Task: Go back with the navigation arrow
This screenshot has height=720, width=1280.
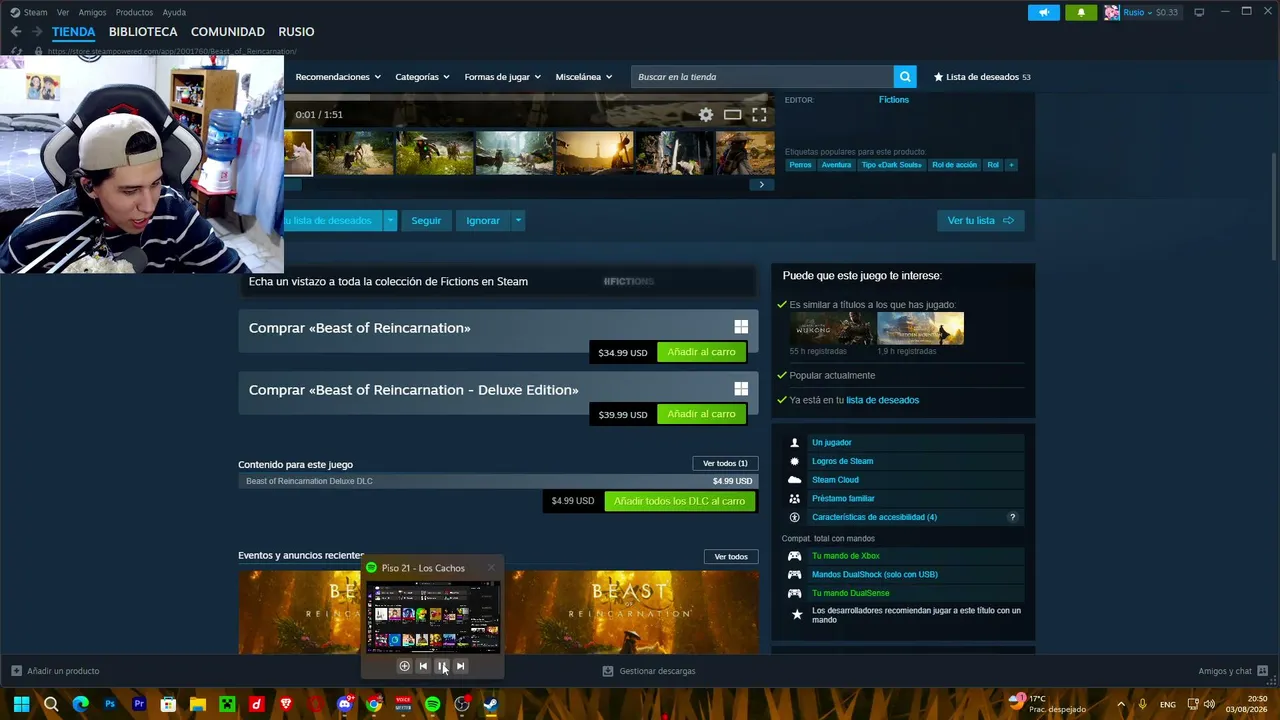Action: [16, 32]
